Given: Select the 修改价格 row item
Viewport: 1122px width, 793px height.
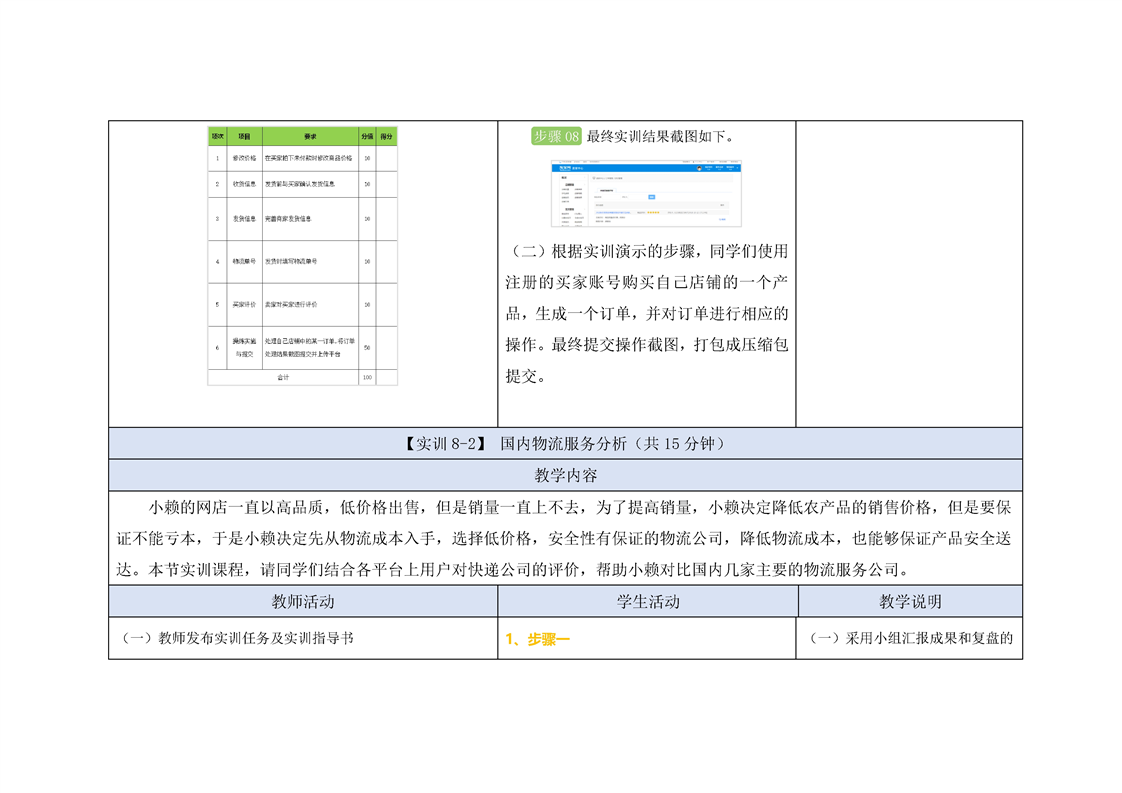Looking at the screenshot, I should click(244, 158).
